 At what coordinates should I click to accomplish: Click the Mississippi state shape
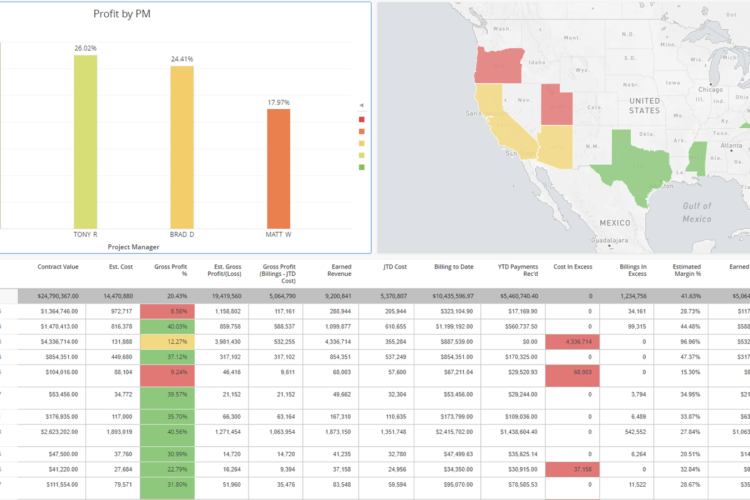(x=696, y=158)
